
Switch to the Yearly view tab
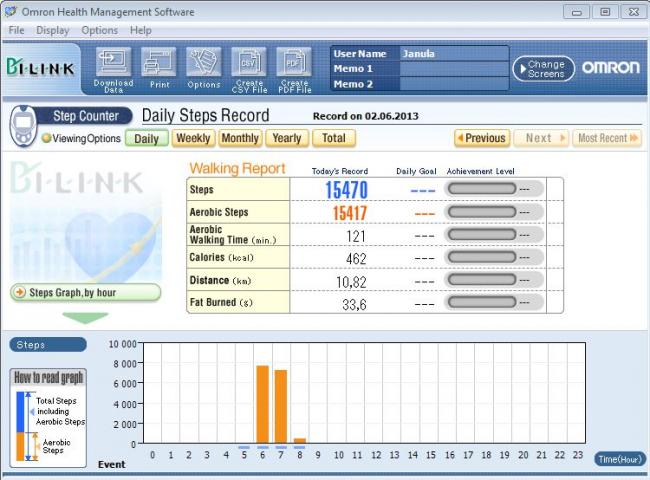[287, 138]
